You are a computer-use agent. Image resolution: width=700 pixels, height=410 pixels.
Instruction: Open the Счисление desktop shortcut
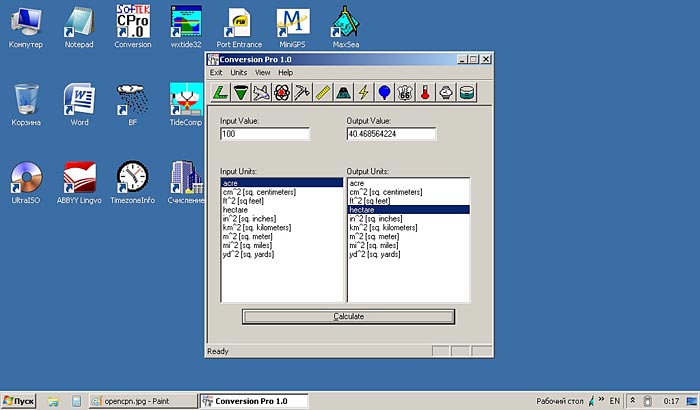tap(186, 183)
